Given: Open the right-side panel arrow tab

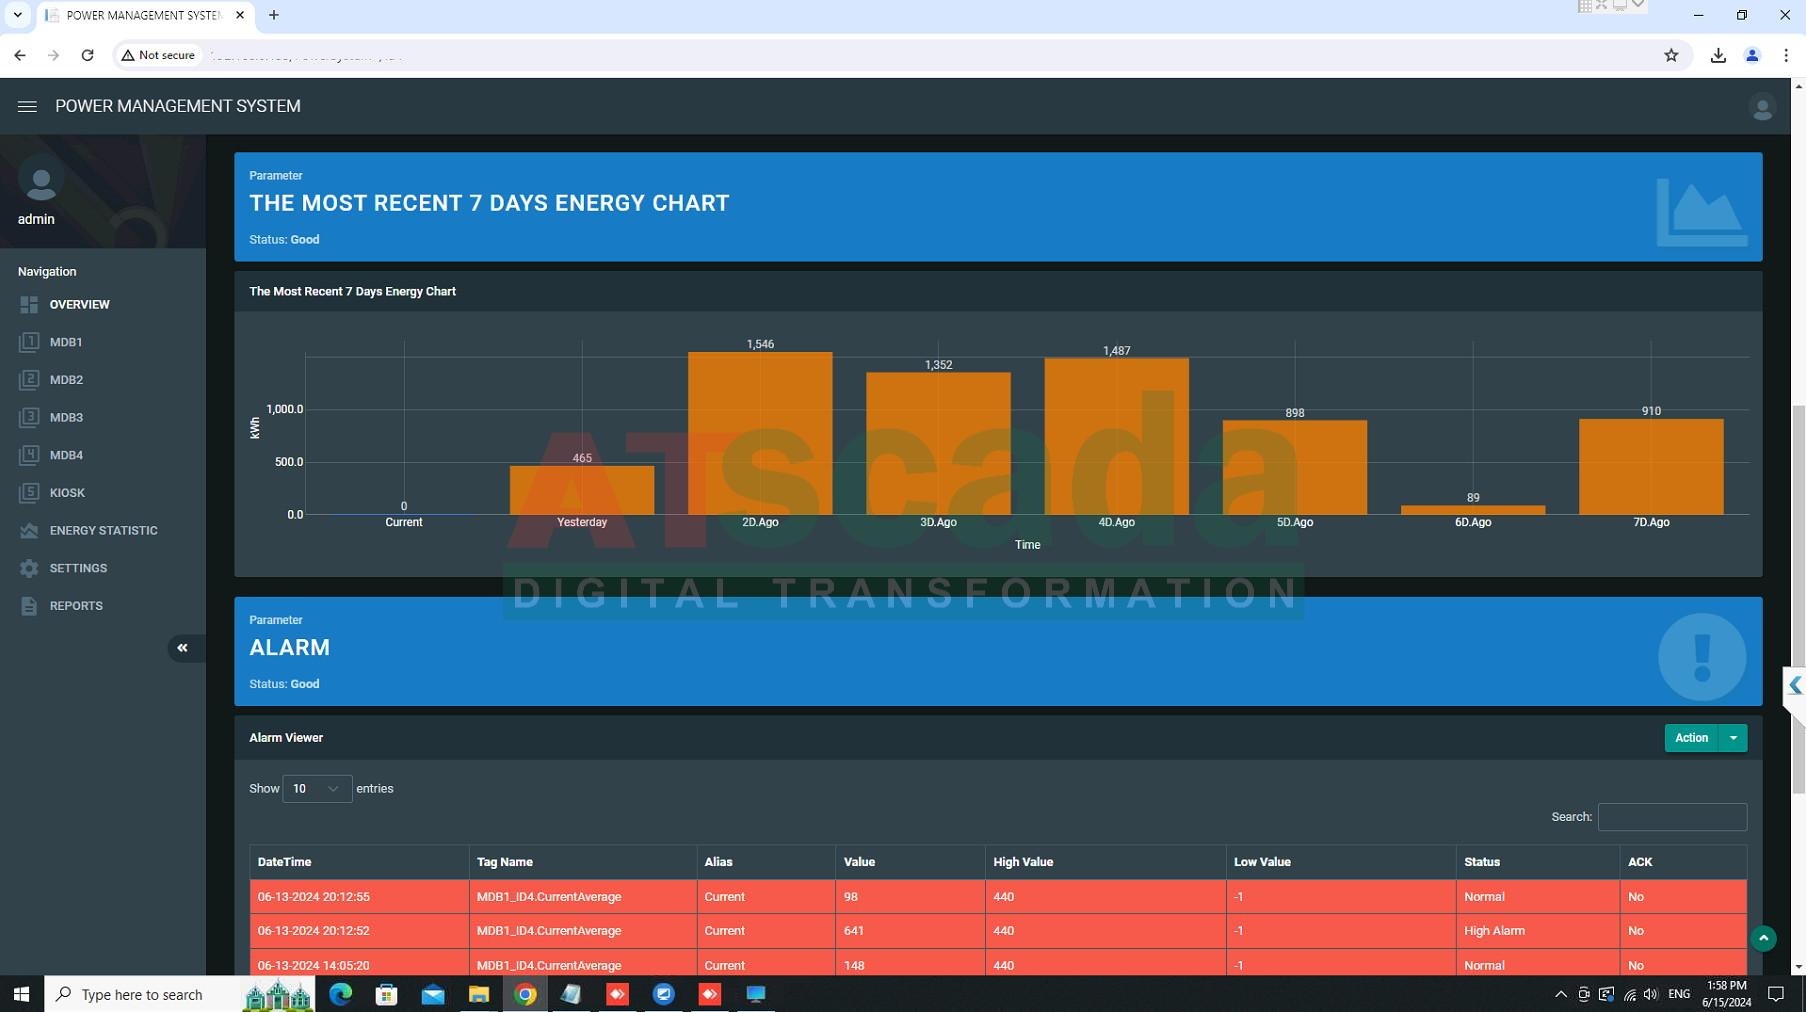Looking at the screenshot, I should tap(1794, 686).
